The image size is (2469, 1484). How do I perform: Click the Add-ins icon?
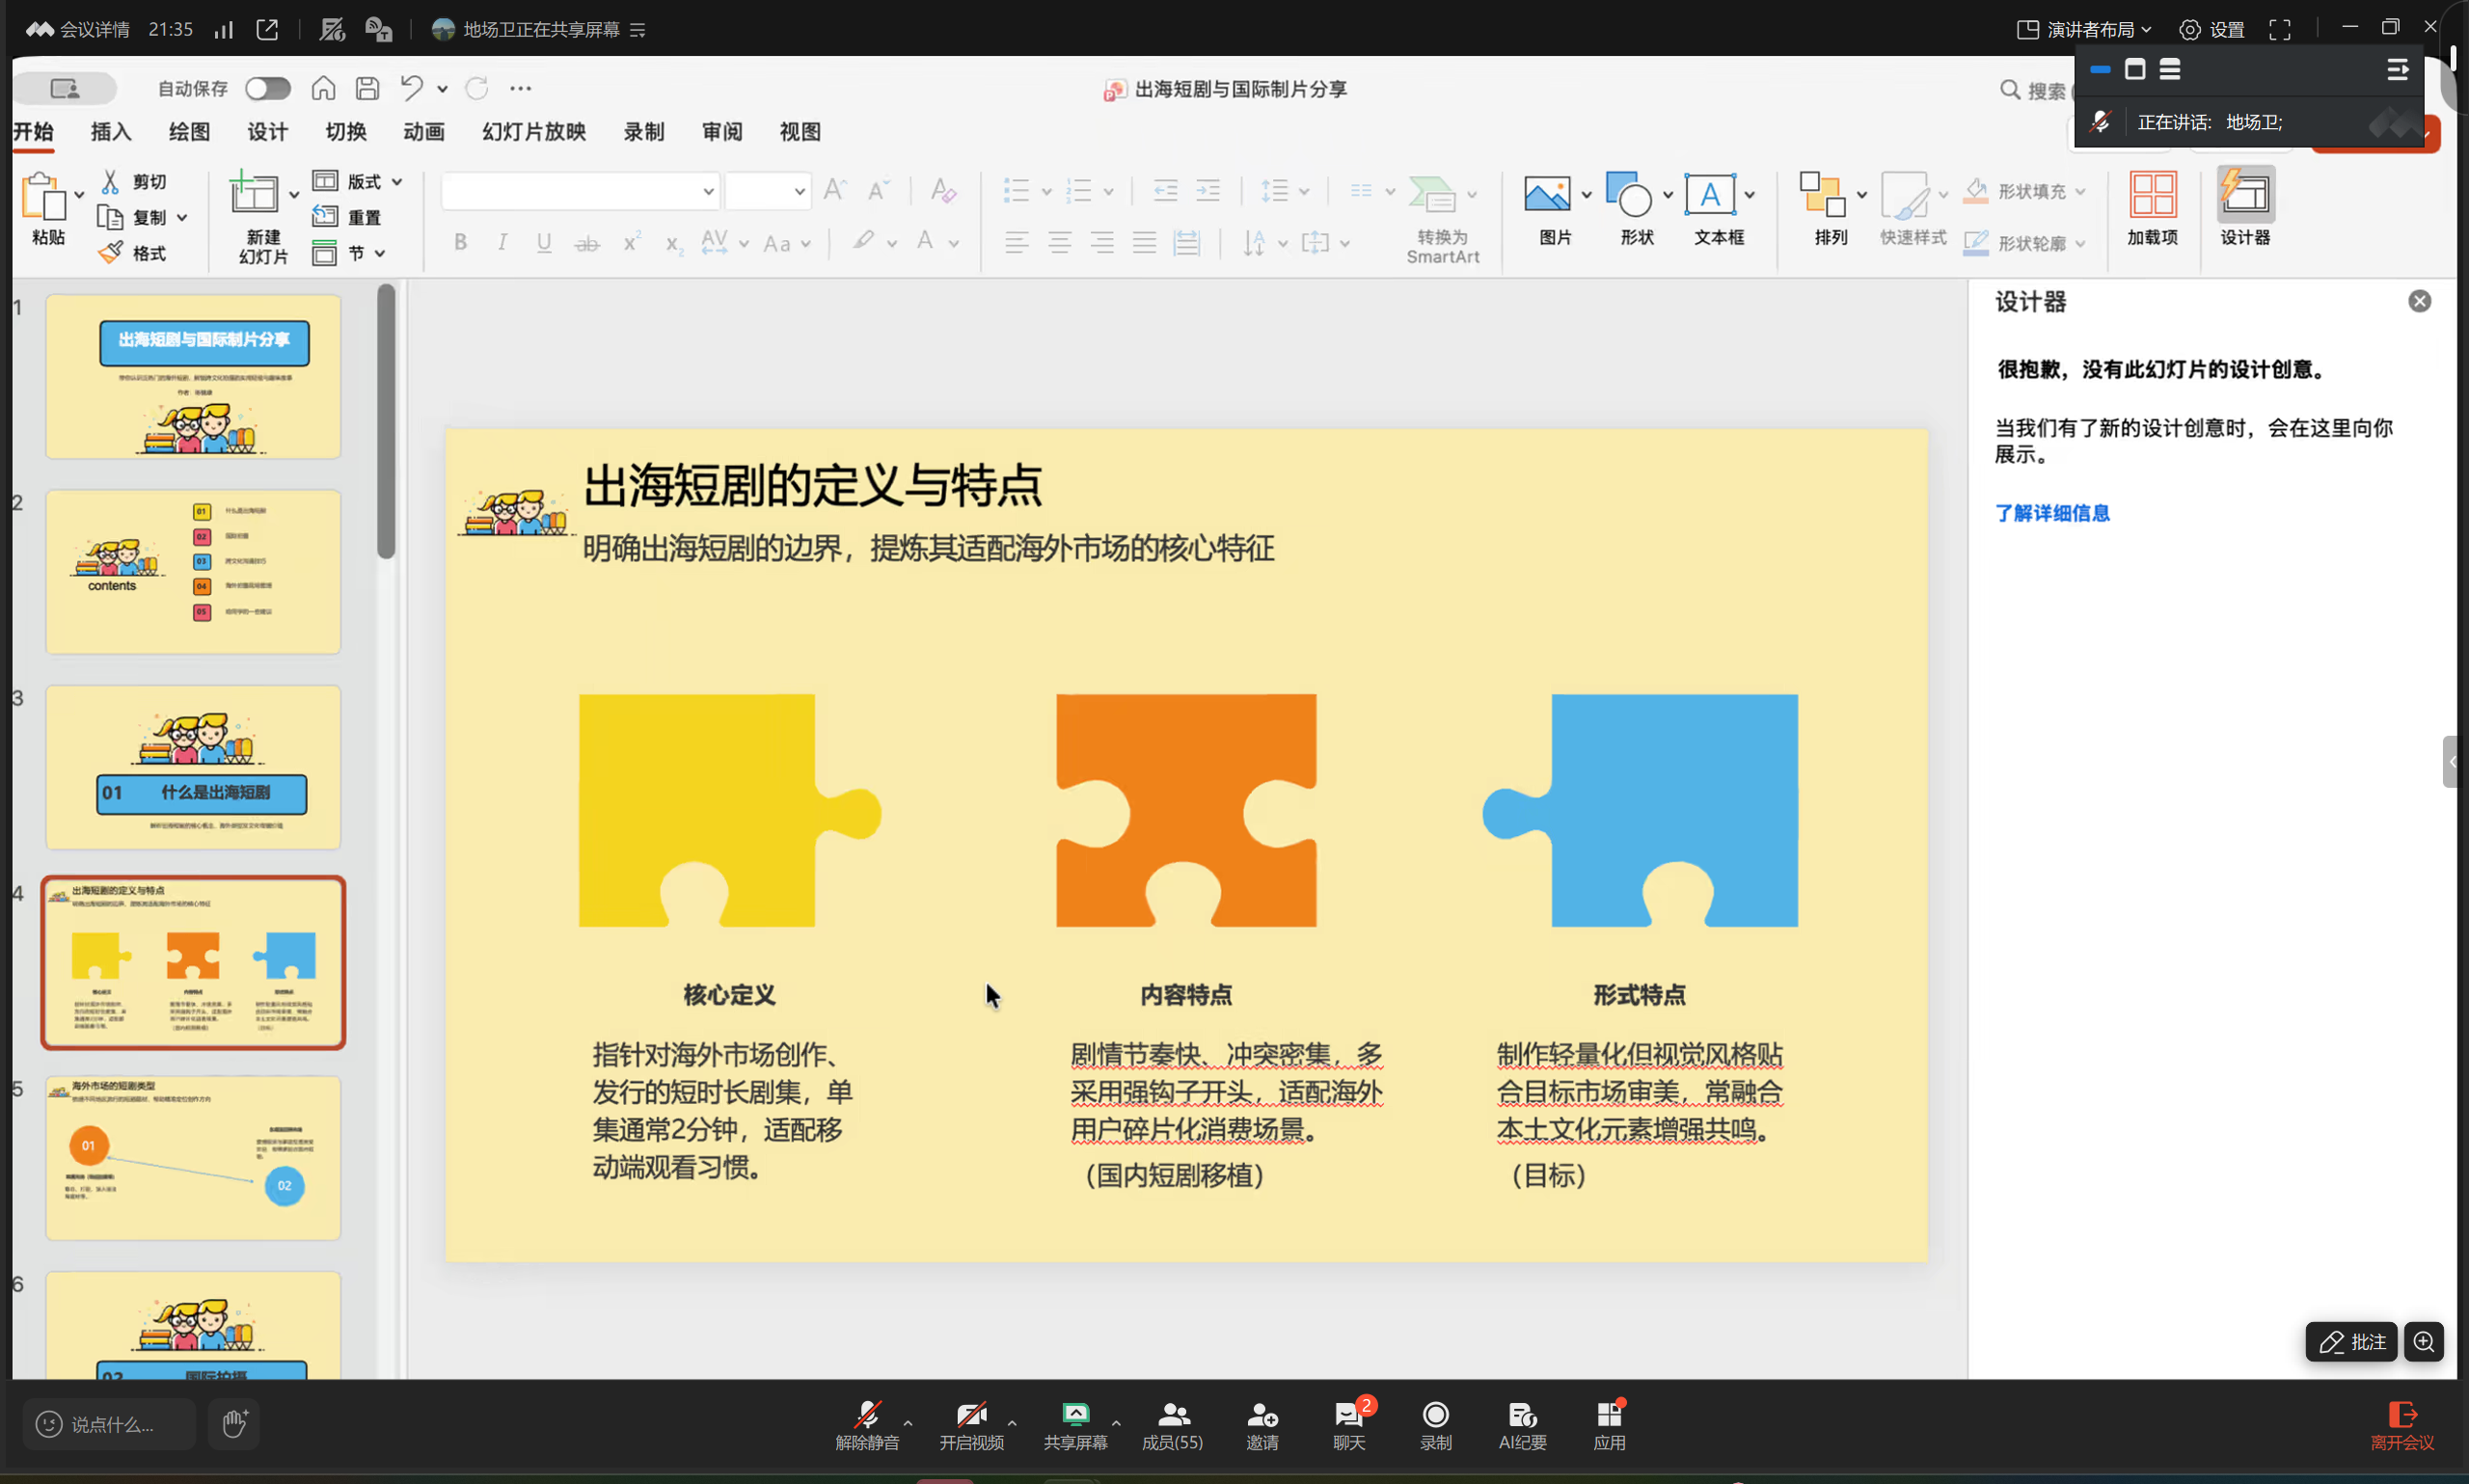[x=2152, y=195]
